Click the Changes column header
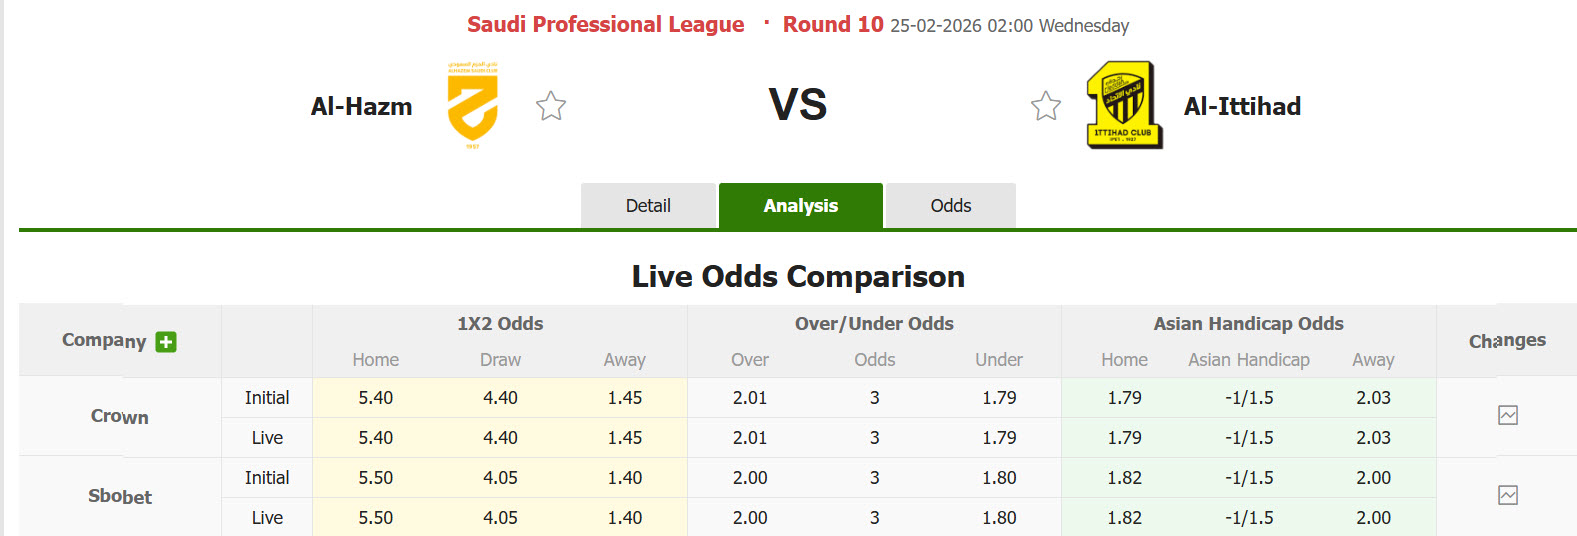 pyautogui.click(x=1507, y=341)
